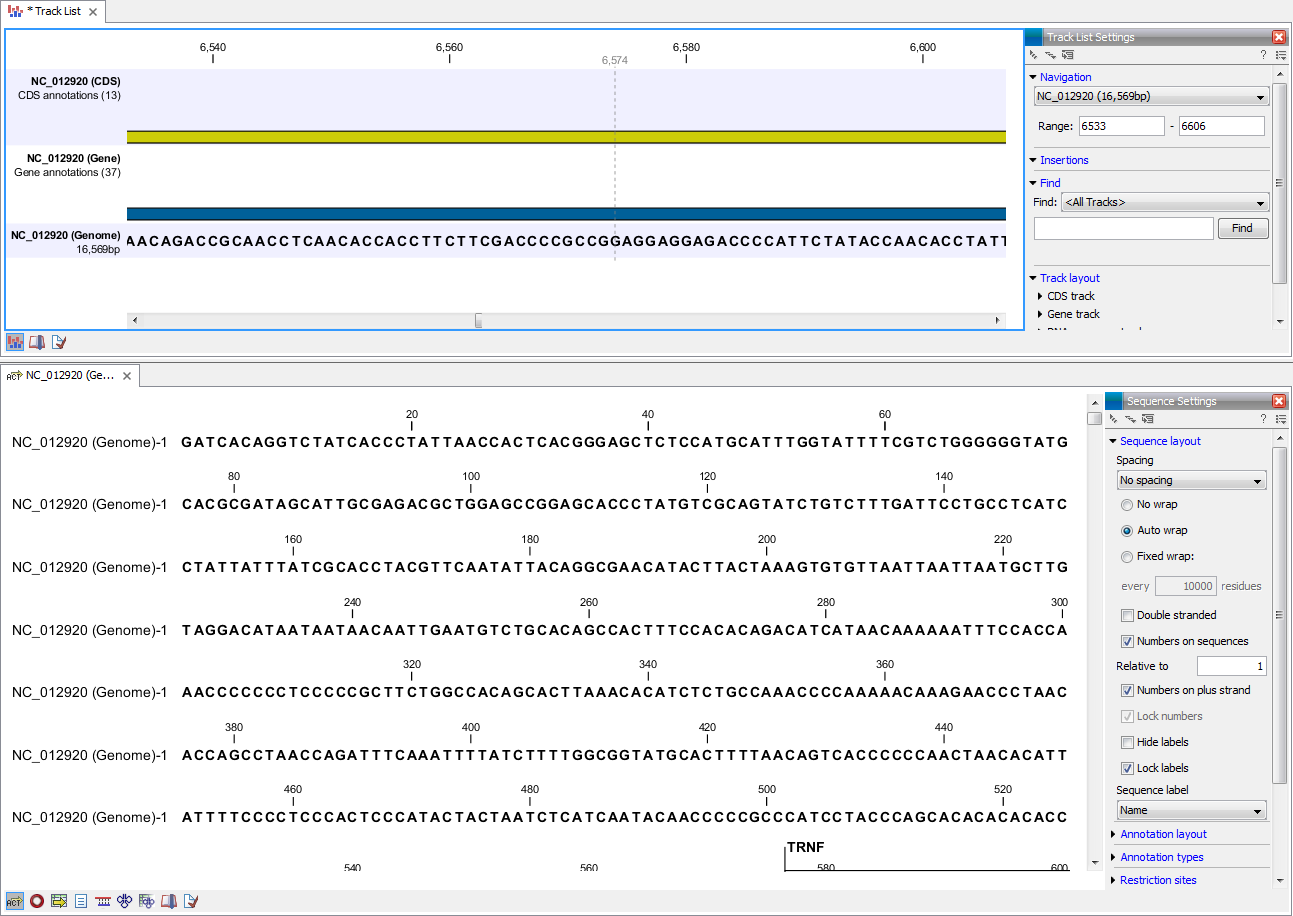Switch to the circular sequence view
The image size is (1293, 916).
coord(36,901)
